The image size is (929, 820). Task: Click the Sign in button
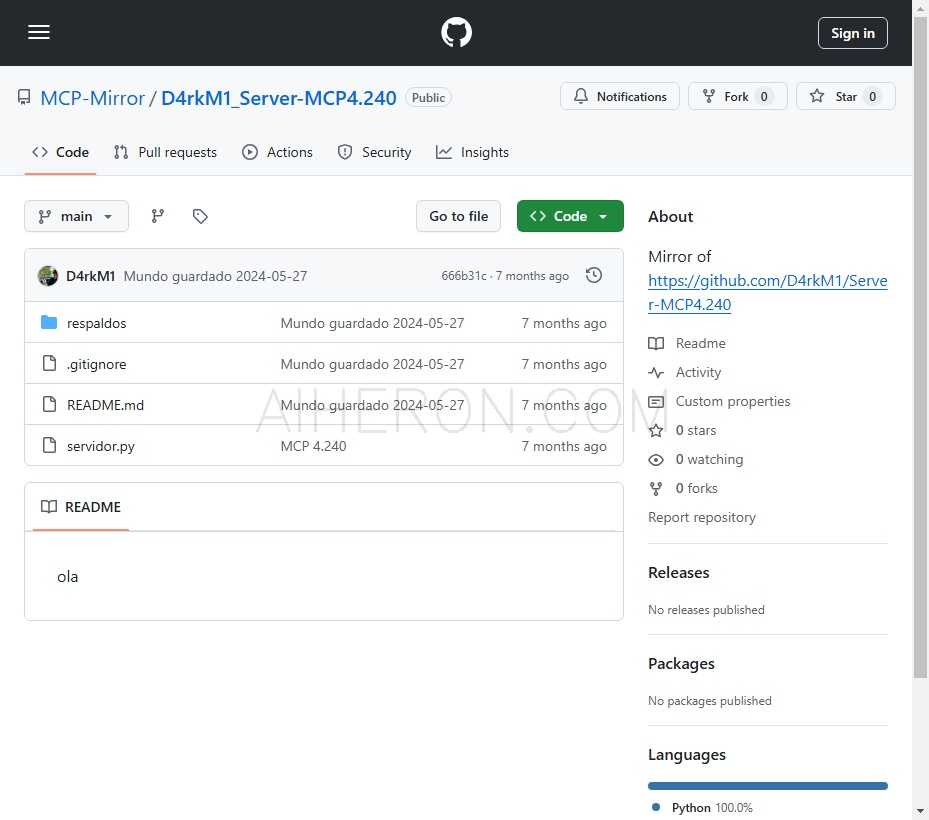click(852, 33)
